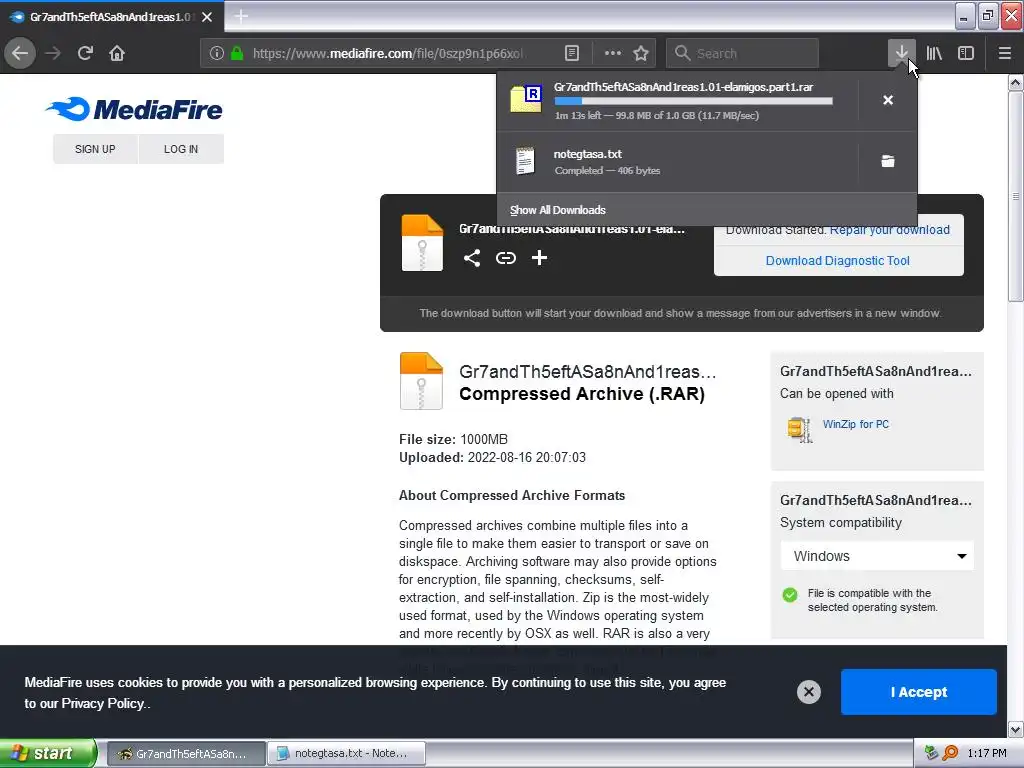Screen dimensions: 1024x768
Task: Click Compressed Archive (.RAR) heading
Action: (x=582, y=394)
